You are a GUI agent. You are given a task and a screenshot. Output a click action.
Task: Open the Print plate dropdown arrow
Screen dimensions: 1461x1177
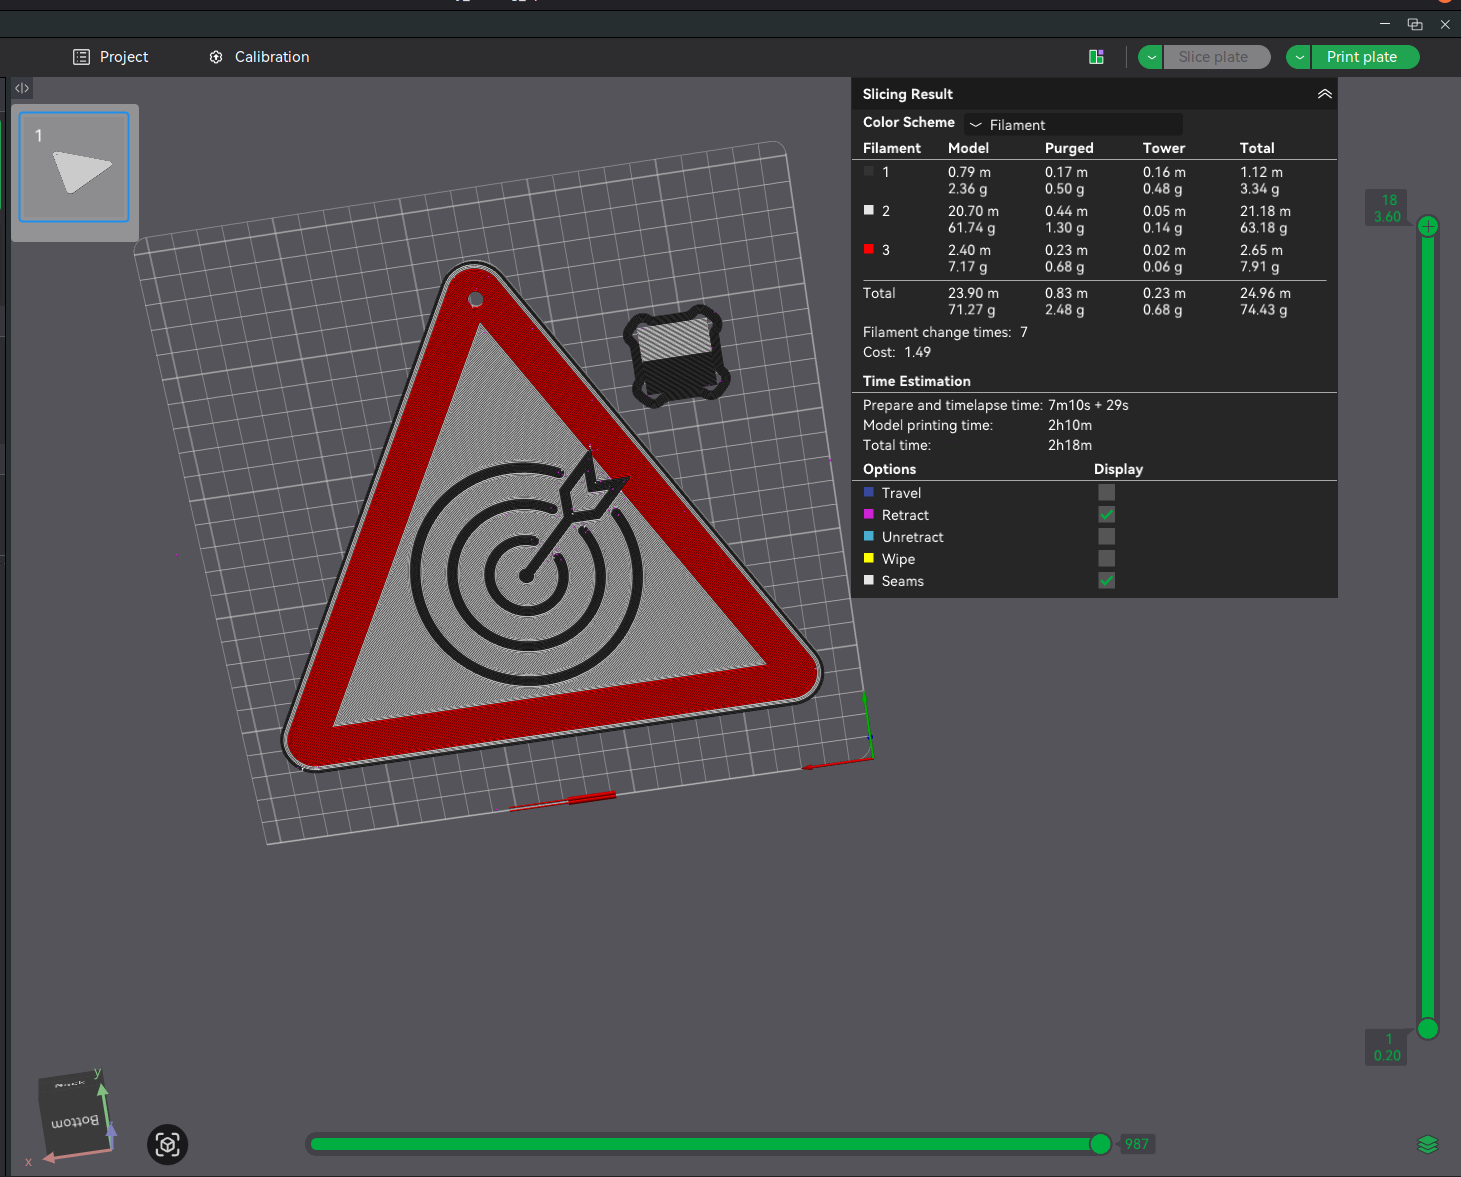point(1299,57)
